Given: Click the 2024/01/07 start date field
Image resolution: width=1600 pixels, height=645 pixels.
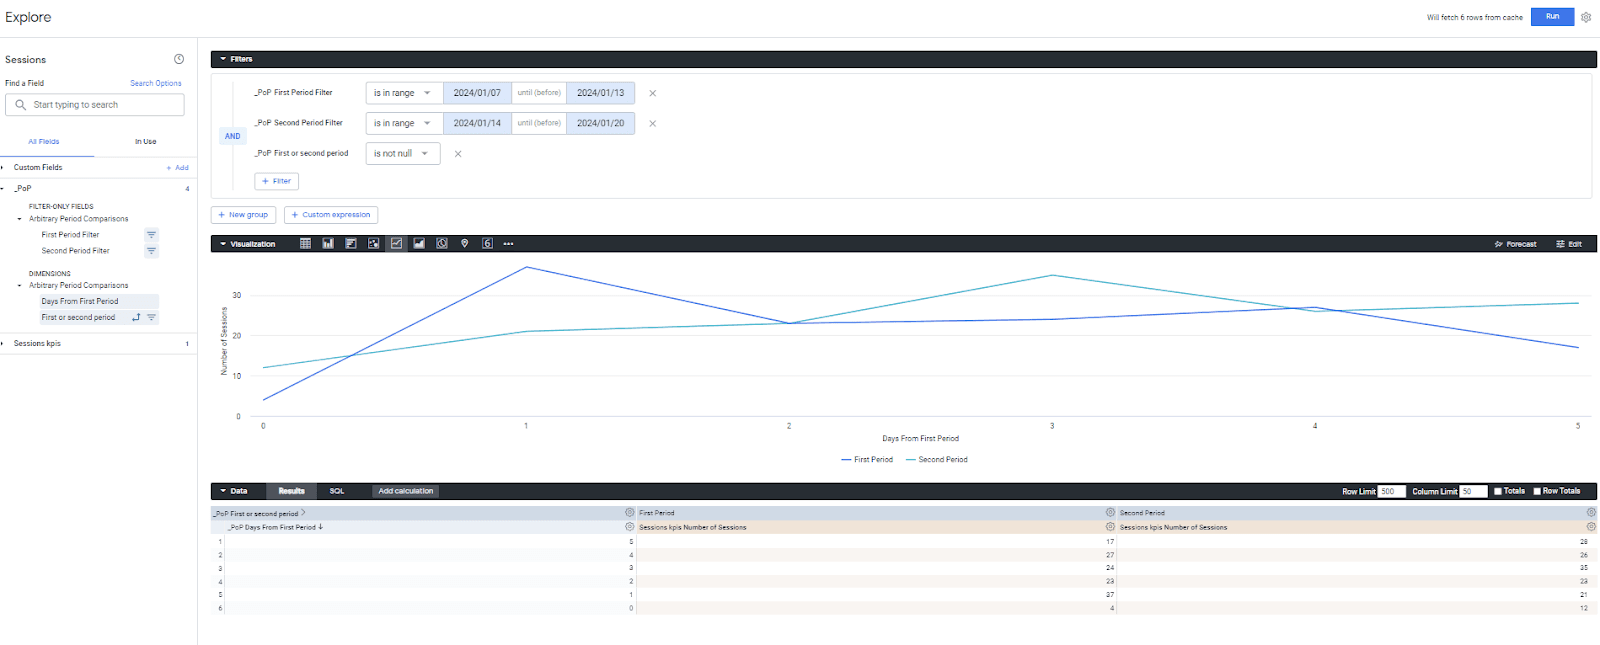Looking at the screenshot, I should (x=477, y=93).
